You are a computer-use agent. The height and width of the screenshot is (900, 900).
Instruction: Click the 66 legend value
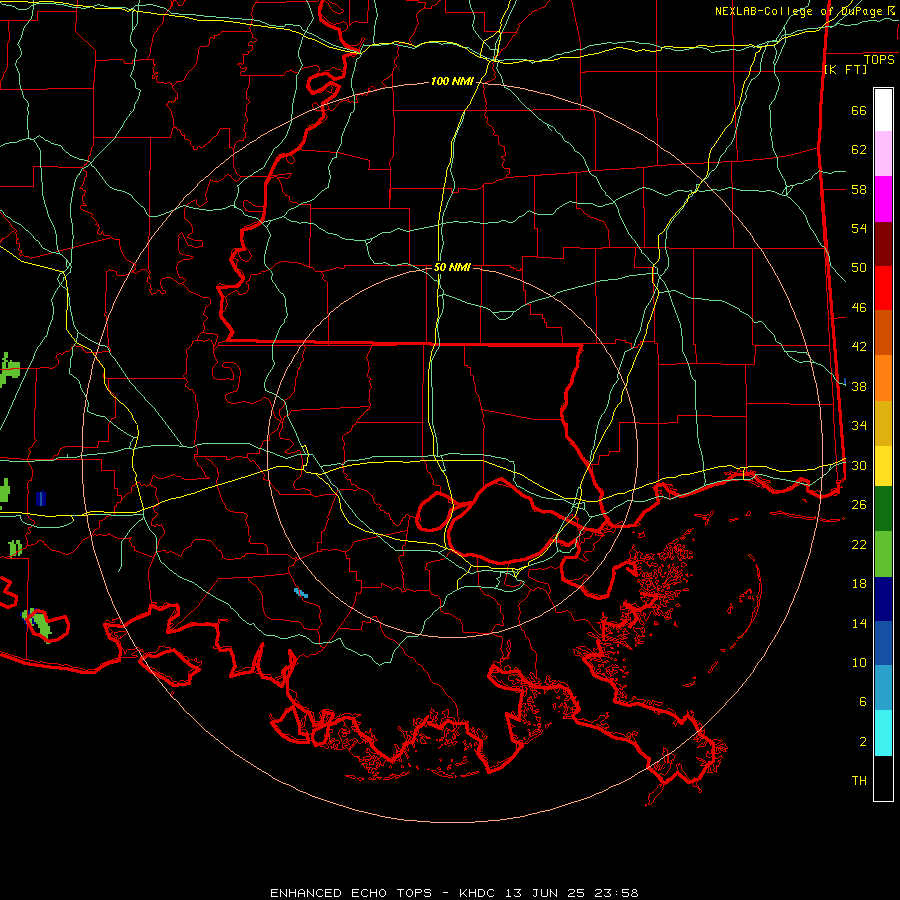859,111
